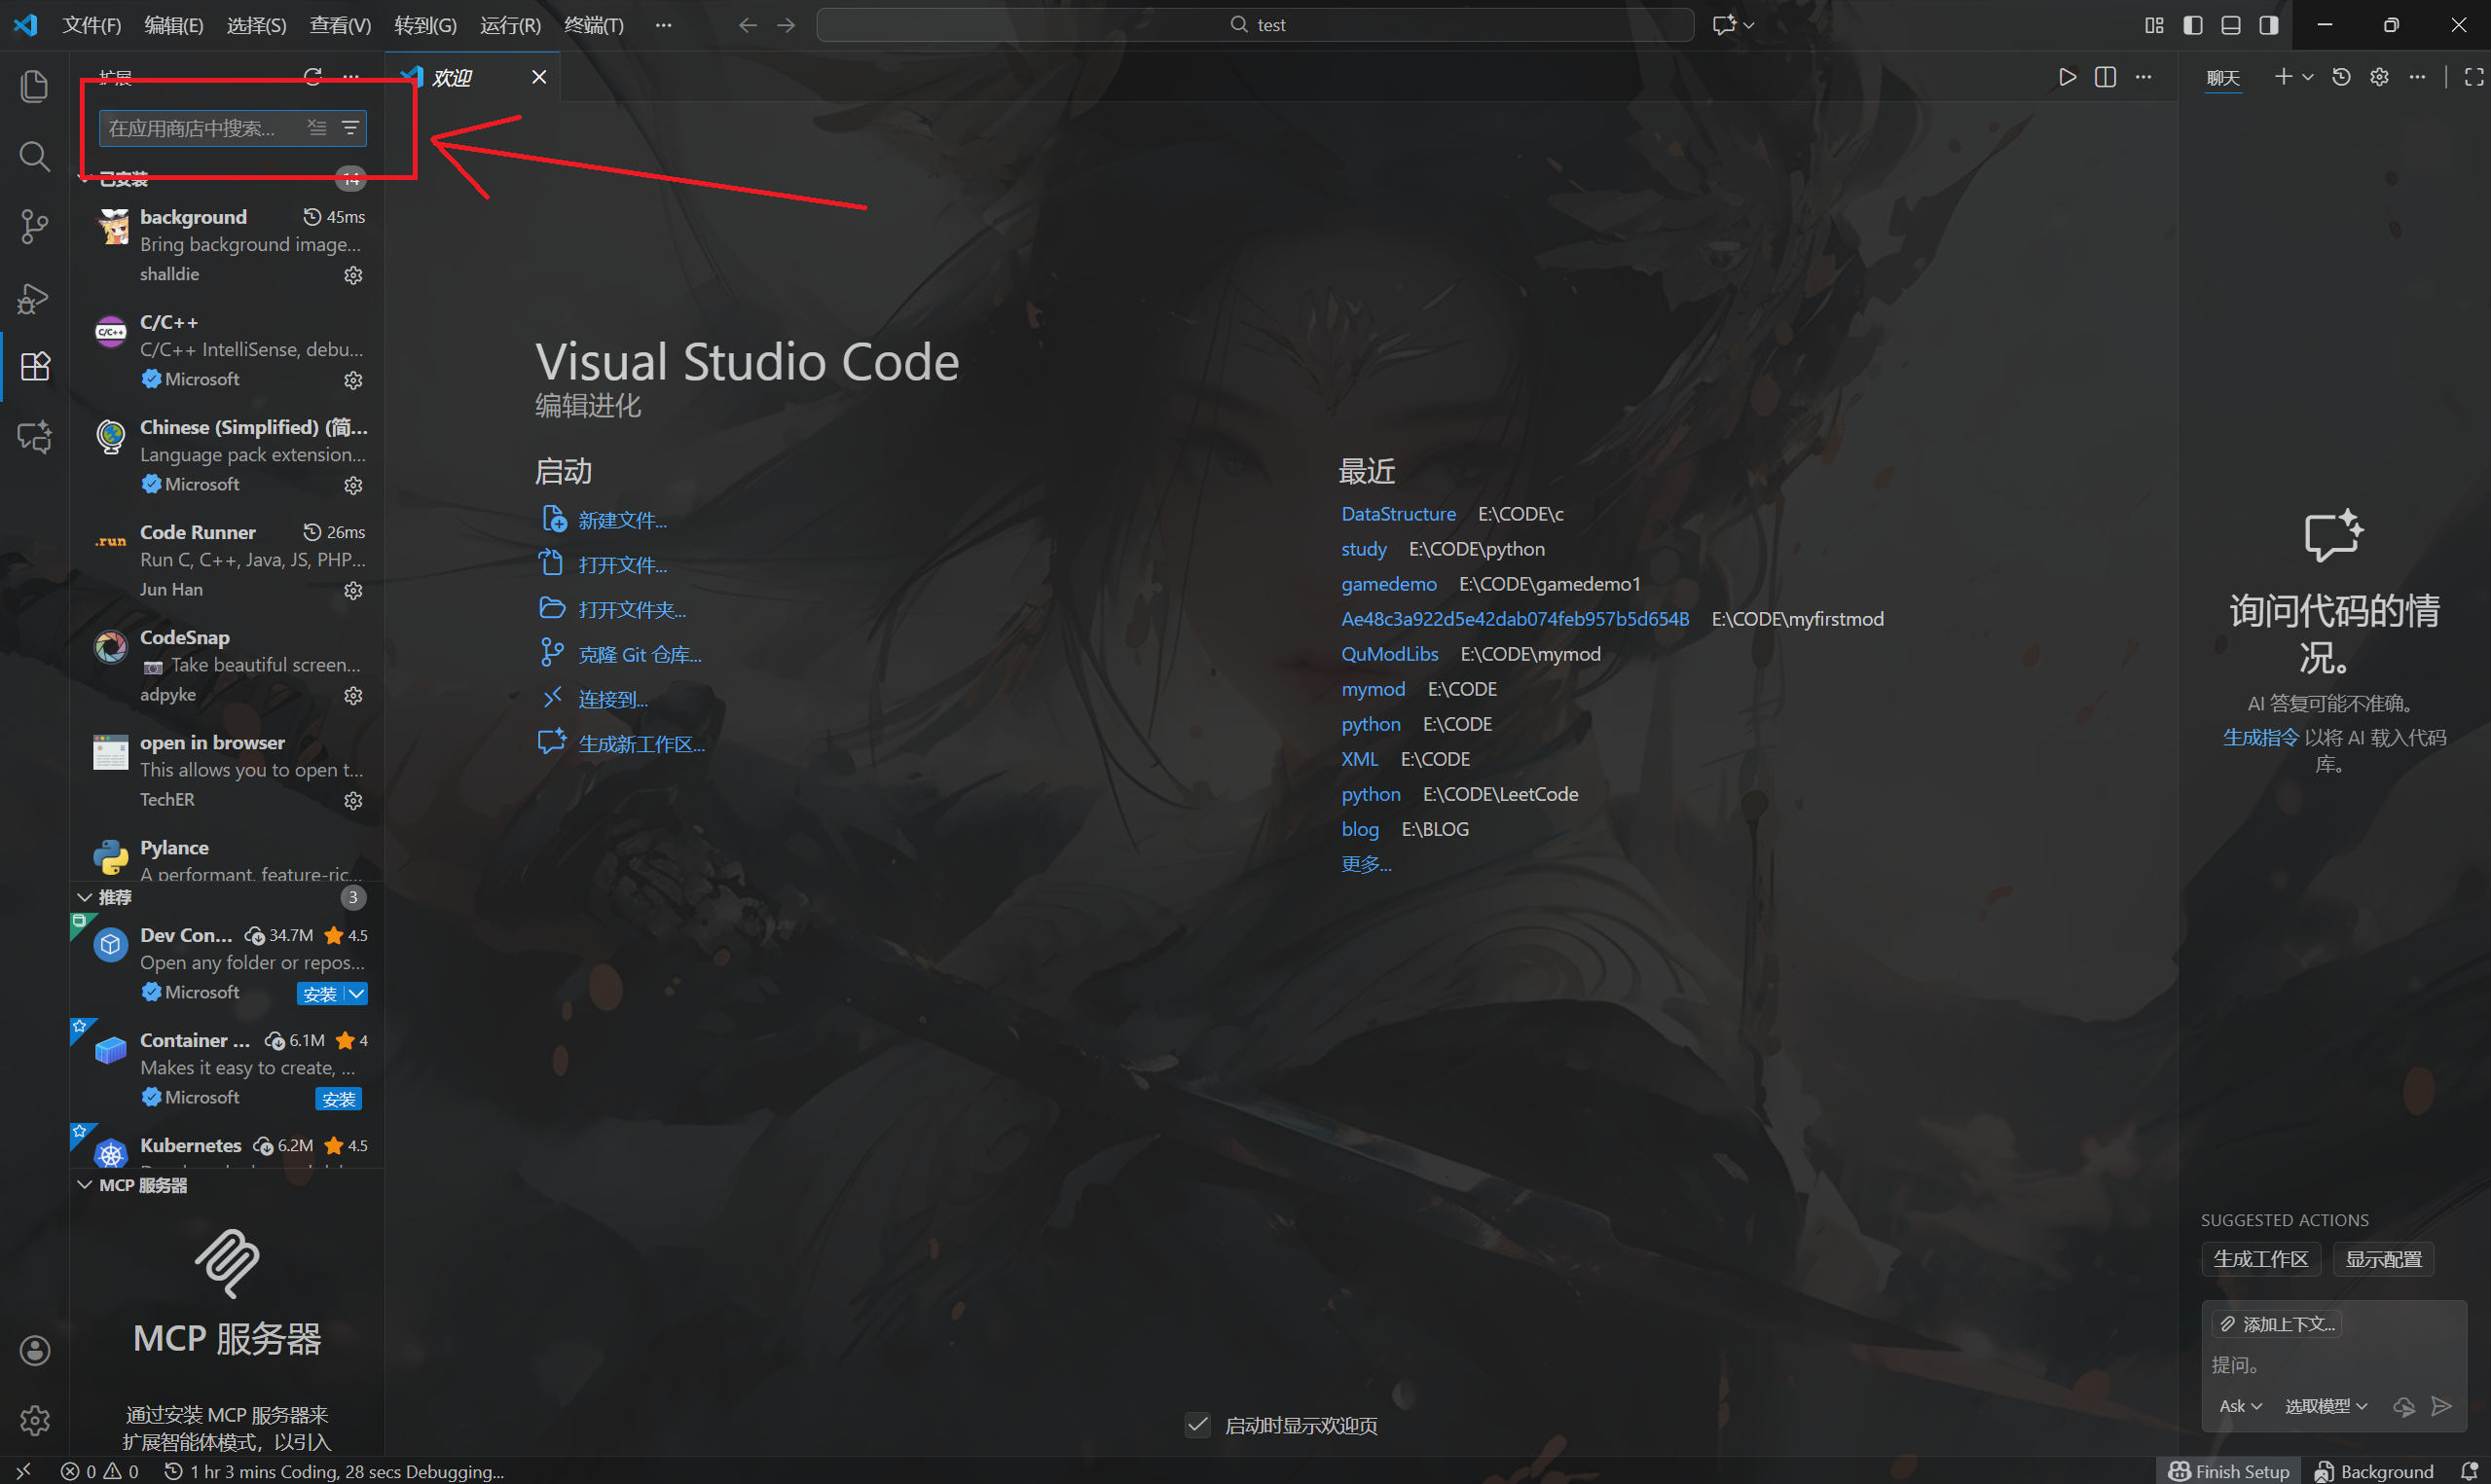The height and width of the screenshot is (1484, 2491).
Task: Split the editor using the split icon
Action: pyautogui.click(x=2104, y=76)
